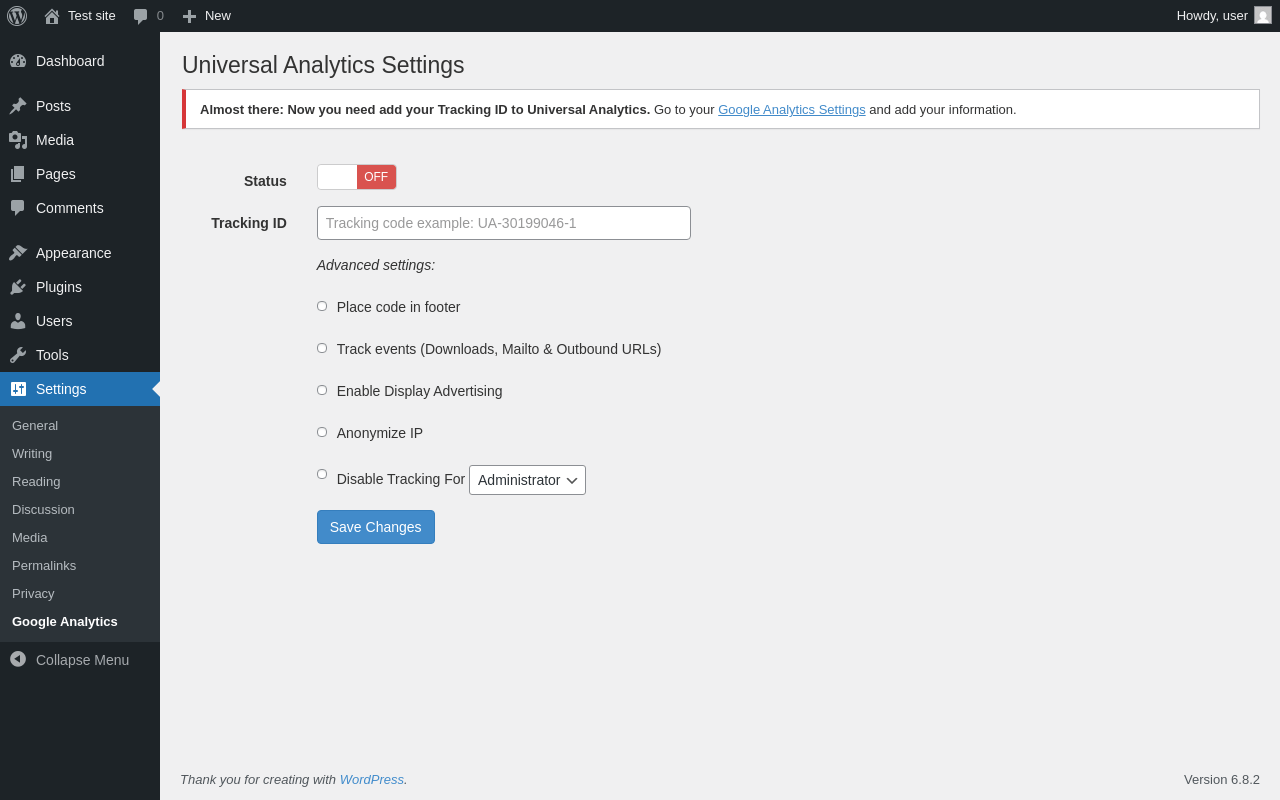This screenshot has height=800, width=1280.
Task: Save the analytics settings changes
Action: click(376, 527)
